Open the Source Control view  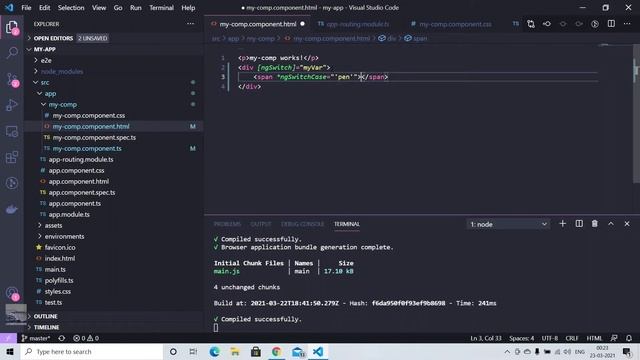pyautogui.click(x=12, y=79)
